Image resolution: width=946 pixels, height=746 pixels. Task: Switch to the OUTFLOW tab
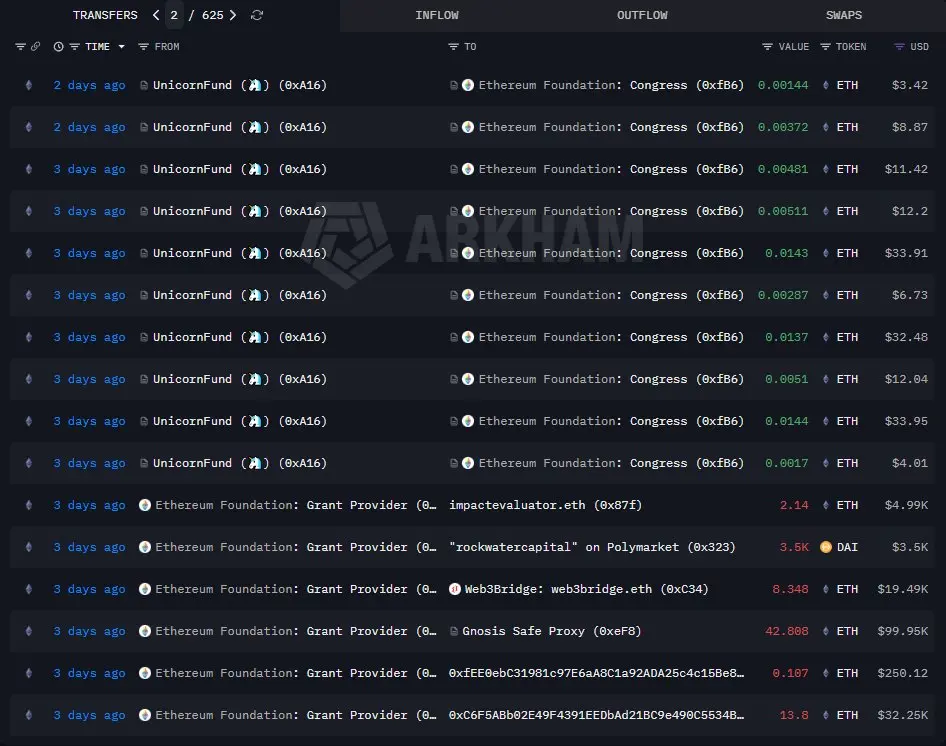coord(642,15)
